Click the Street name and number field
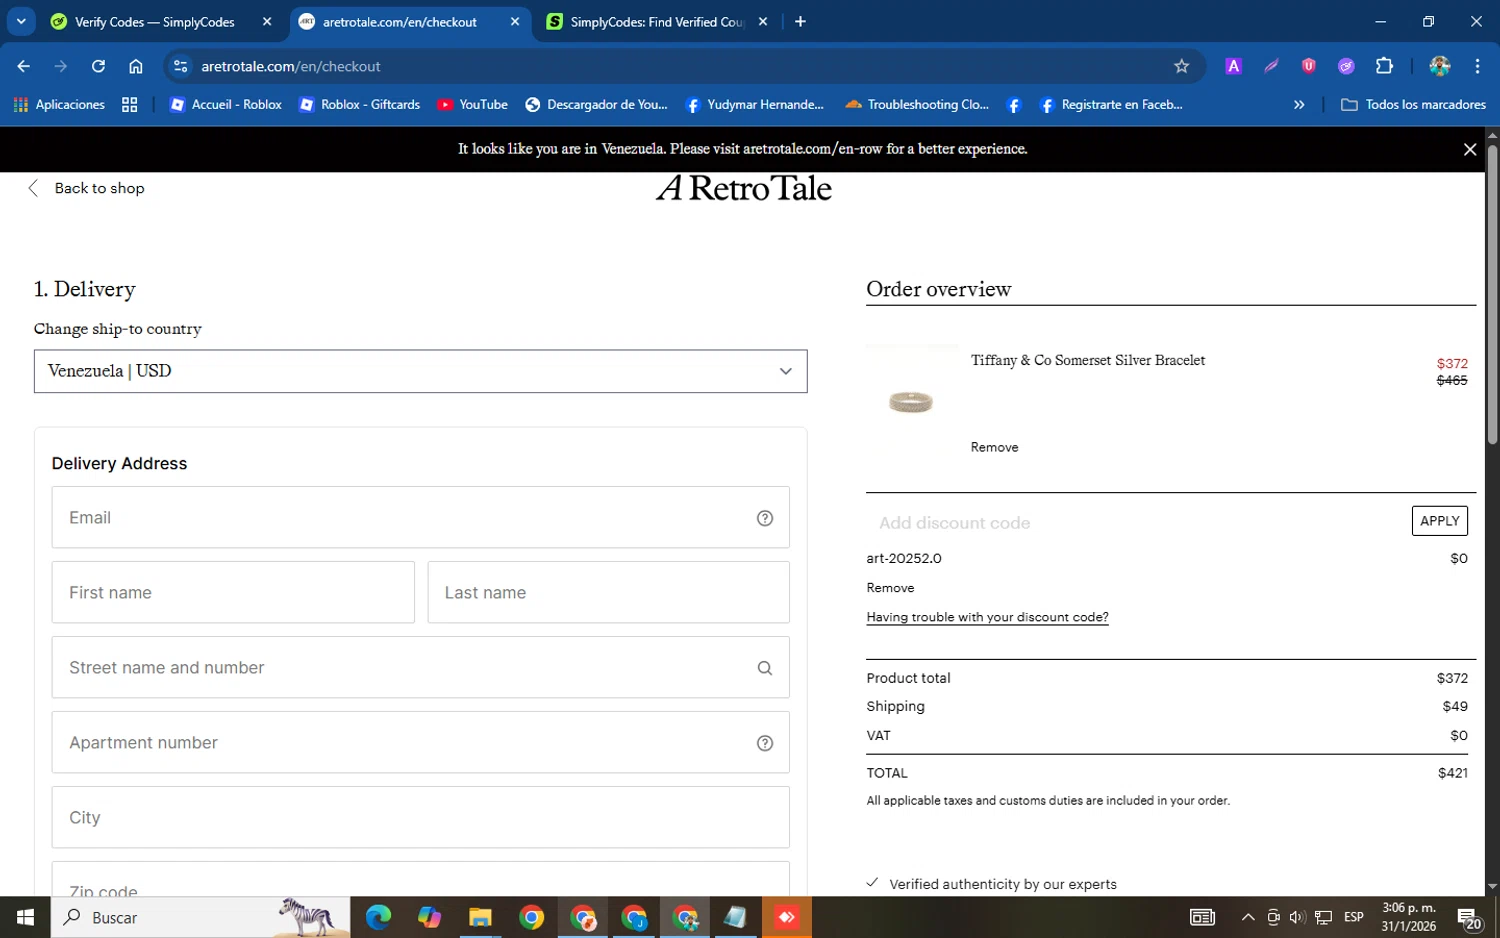 click(420, 668)
